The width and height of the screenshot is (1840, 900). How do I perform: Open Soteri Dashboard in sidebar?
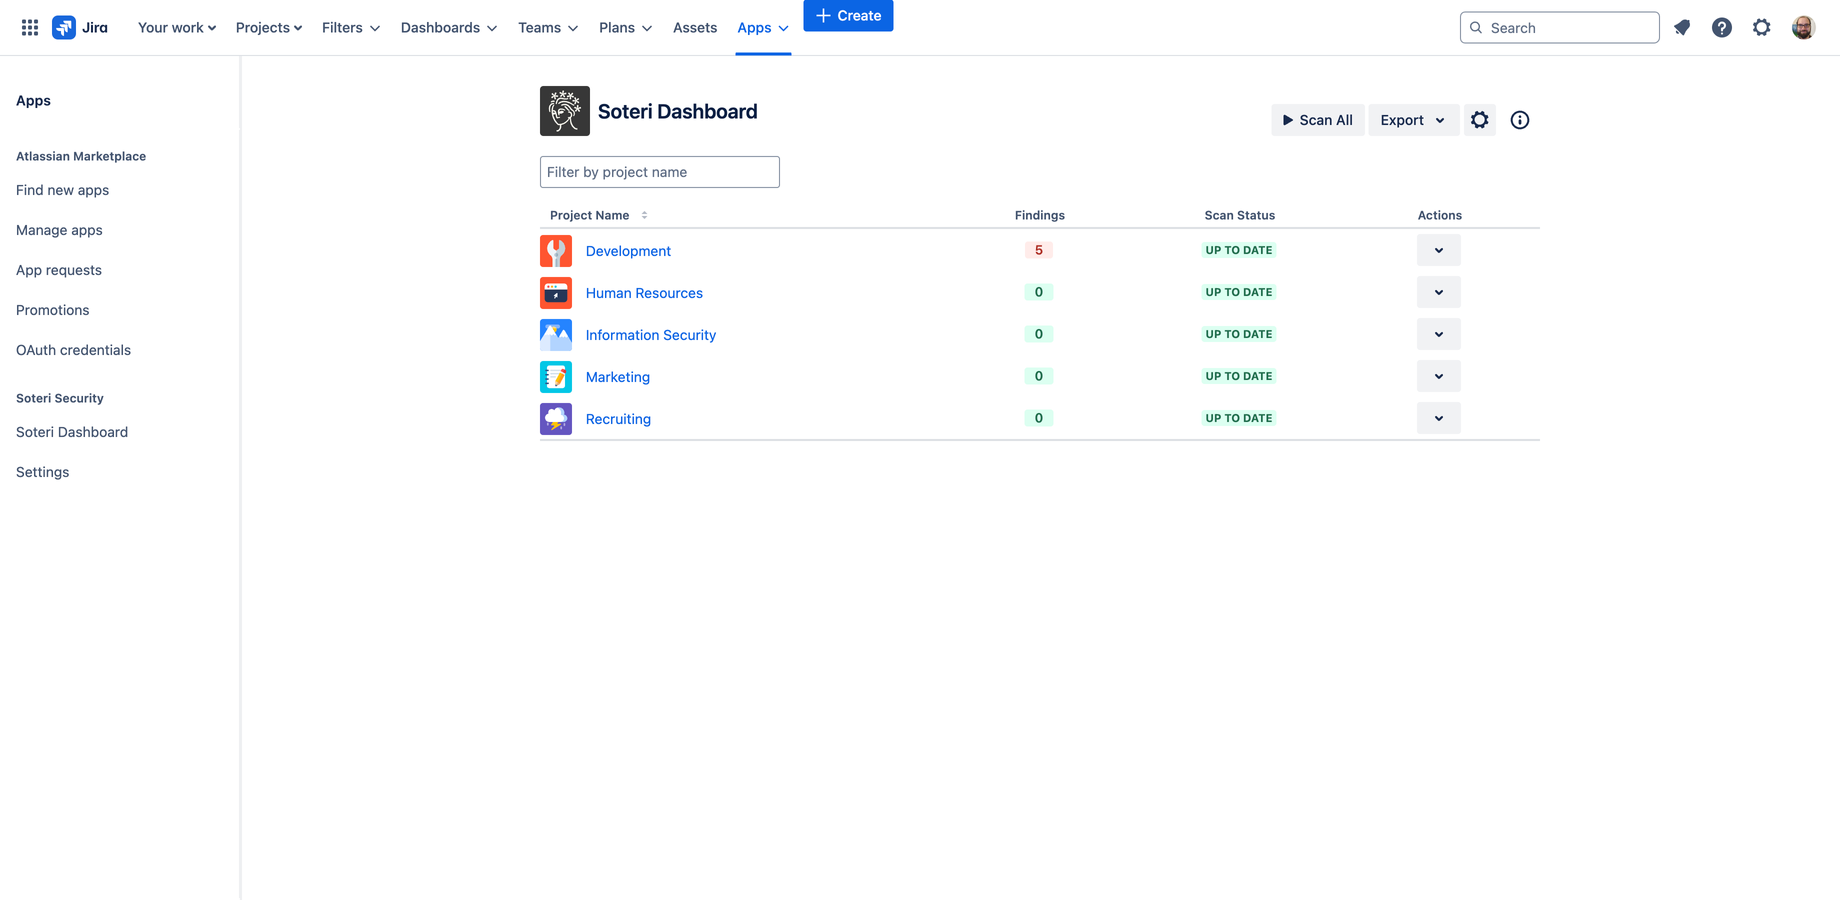(x=72, y=432)
